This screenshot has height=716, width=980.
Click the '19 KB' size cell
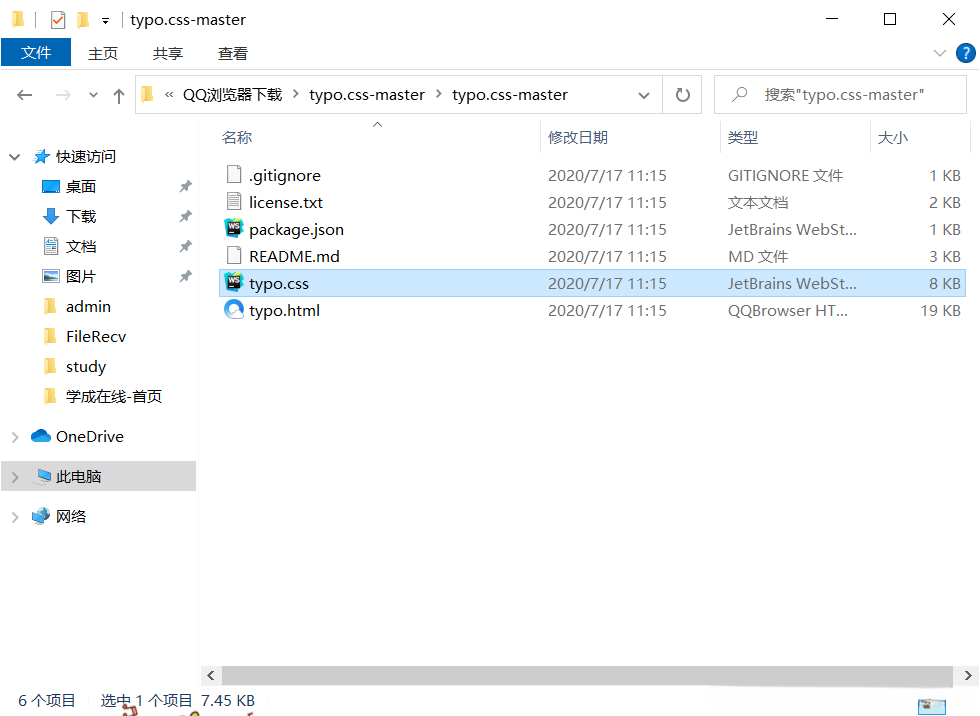coord(940,310)
